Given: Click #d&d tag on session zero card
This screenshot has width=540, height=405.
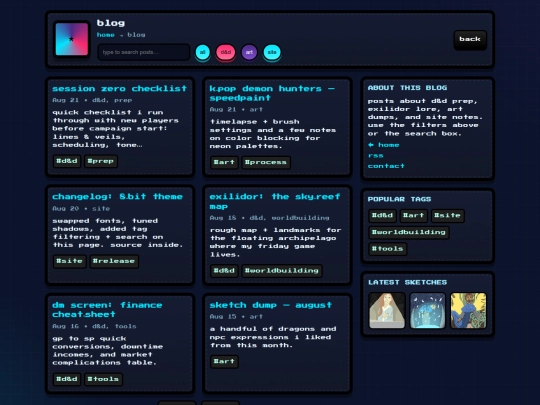Looking at the screenshot, I should point(67,161).
